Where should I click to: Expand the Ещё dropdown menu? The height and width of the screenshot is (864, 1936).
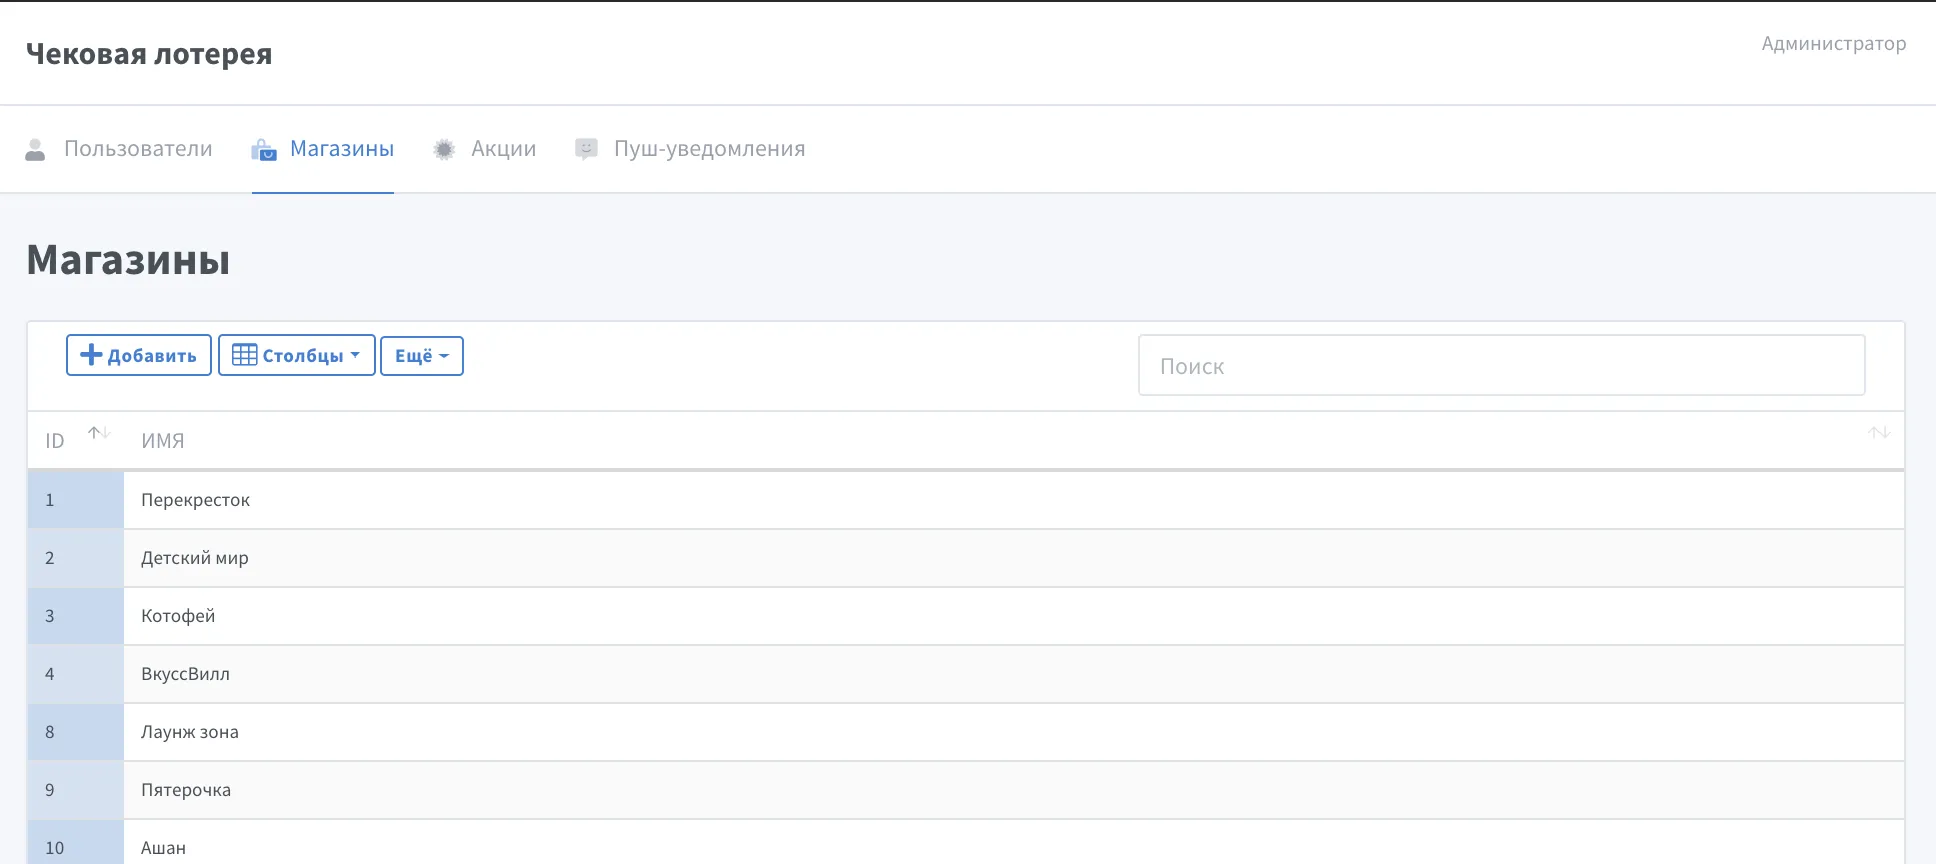(421, 355)
